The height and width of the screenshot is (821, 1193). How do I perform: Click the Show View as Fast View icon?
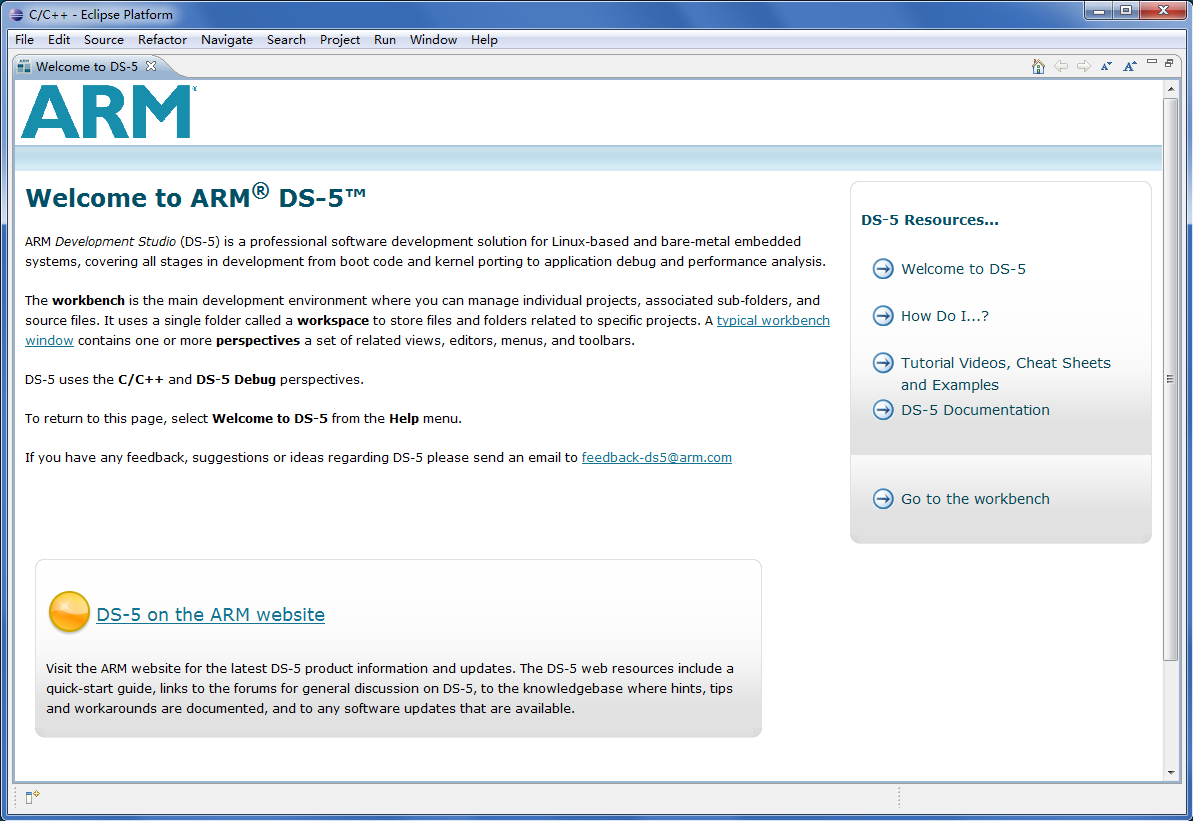pos(32,797)
